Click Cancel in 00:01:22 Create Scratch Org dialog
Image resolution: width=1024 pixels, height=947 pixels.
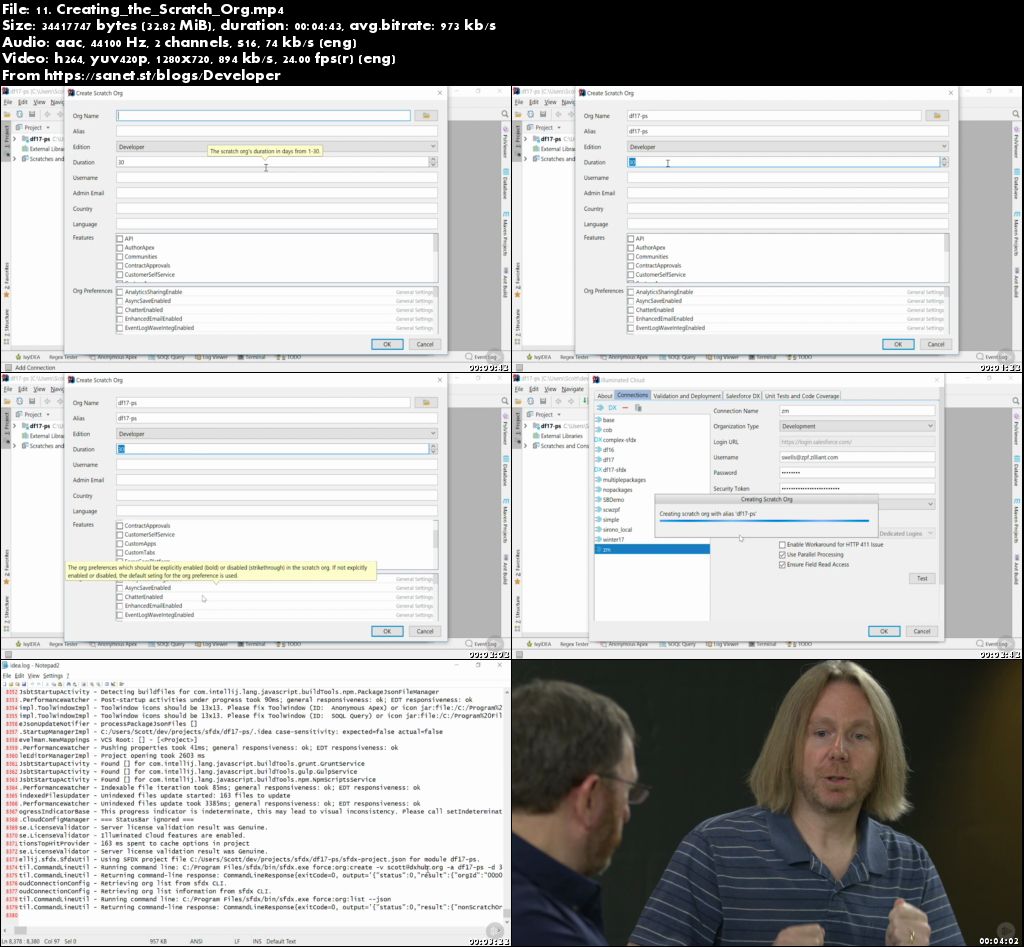coord(936,344)
